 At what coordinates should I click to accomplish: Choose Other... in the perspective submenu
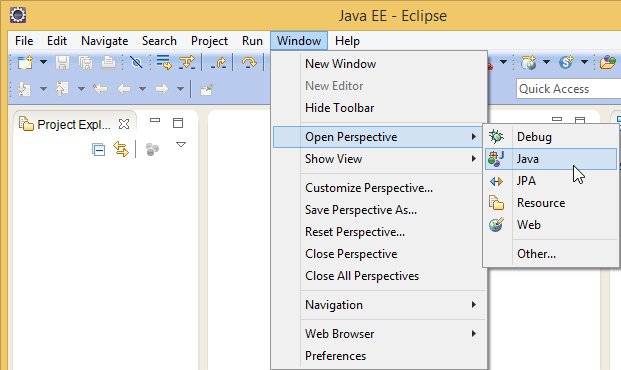(551, 254)
